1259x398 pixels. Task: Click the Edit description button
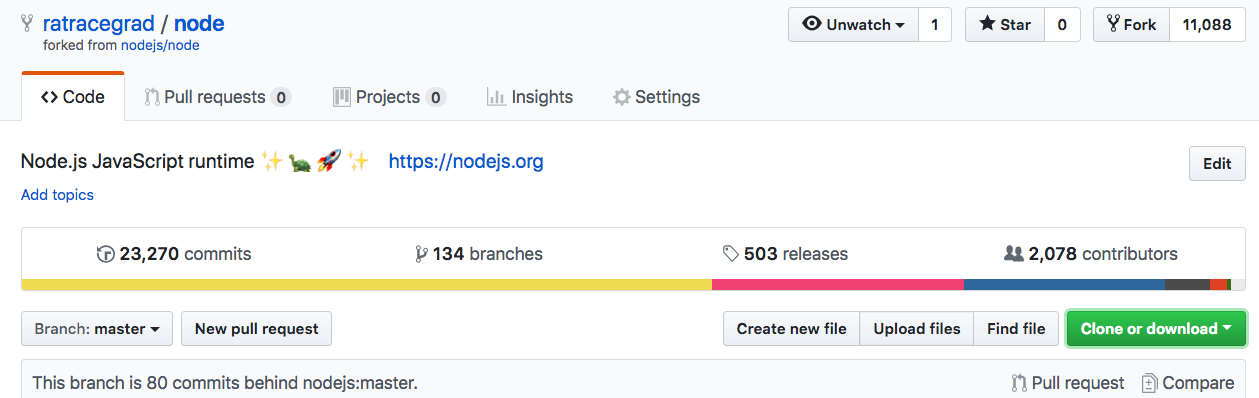[1217, 164]
